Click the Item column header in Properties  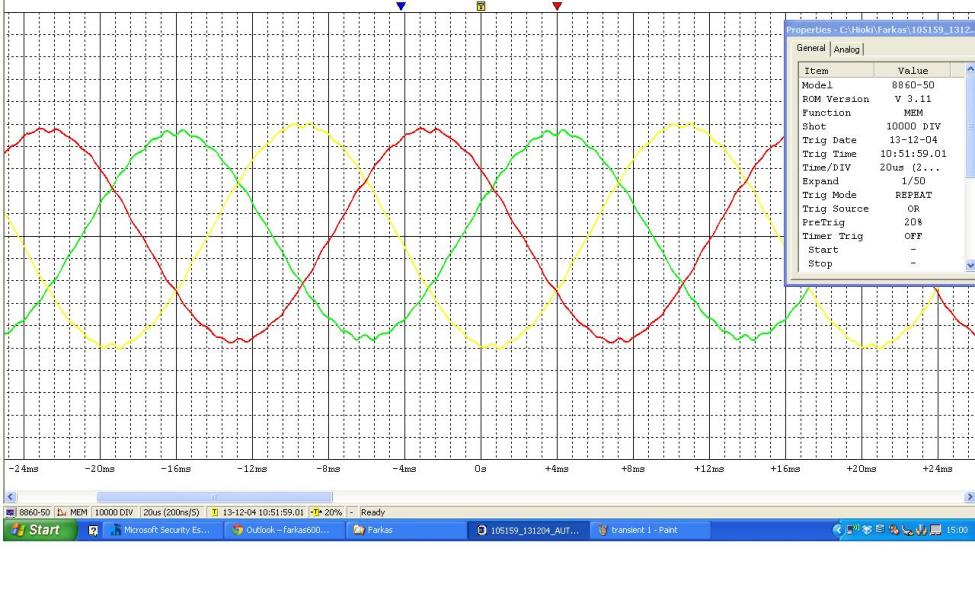836,70
